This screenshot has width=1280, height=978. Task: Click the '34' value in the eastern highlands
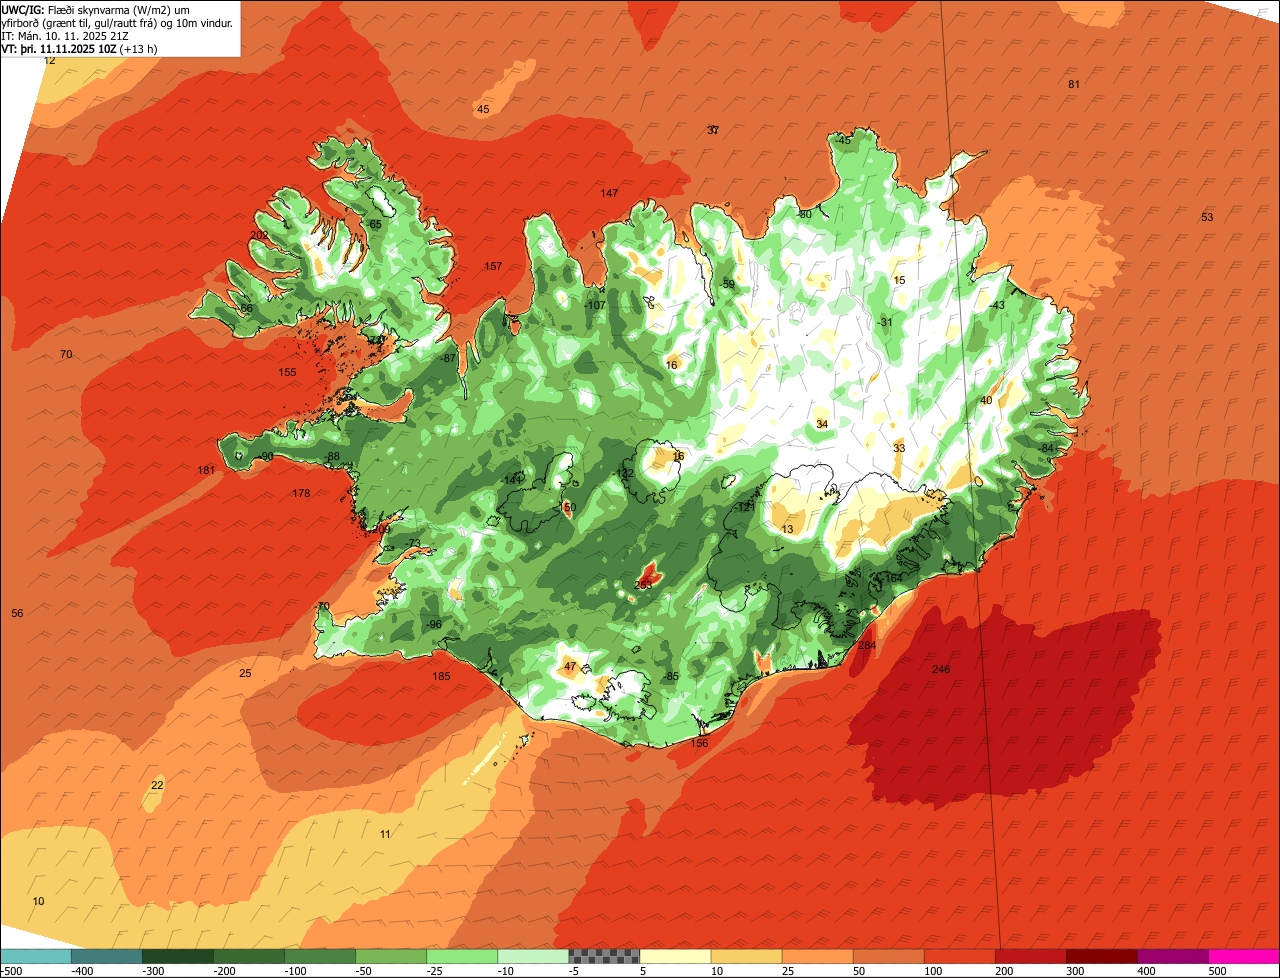tap(822, 424)
